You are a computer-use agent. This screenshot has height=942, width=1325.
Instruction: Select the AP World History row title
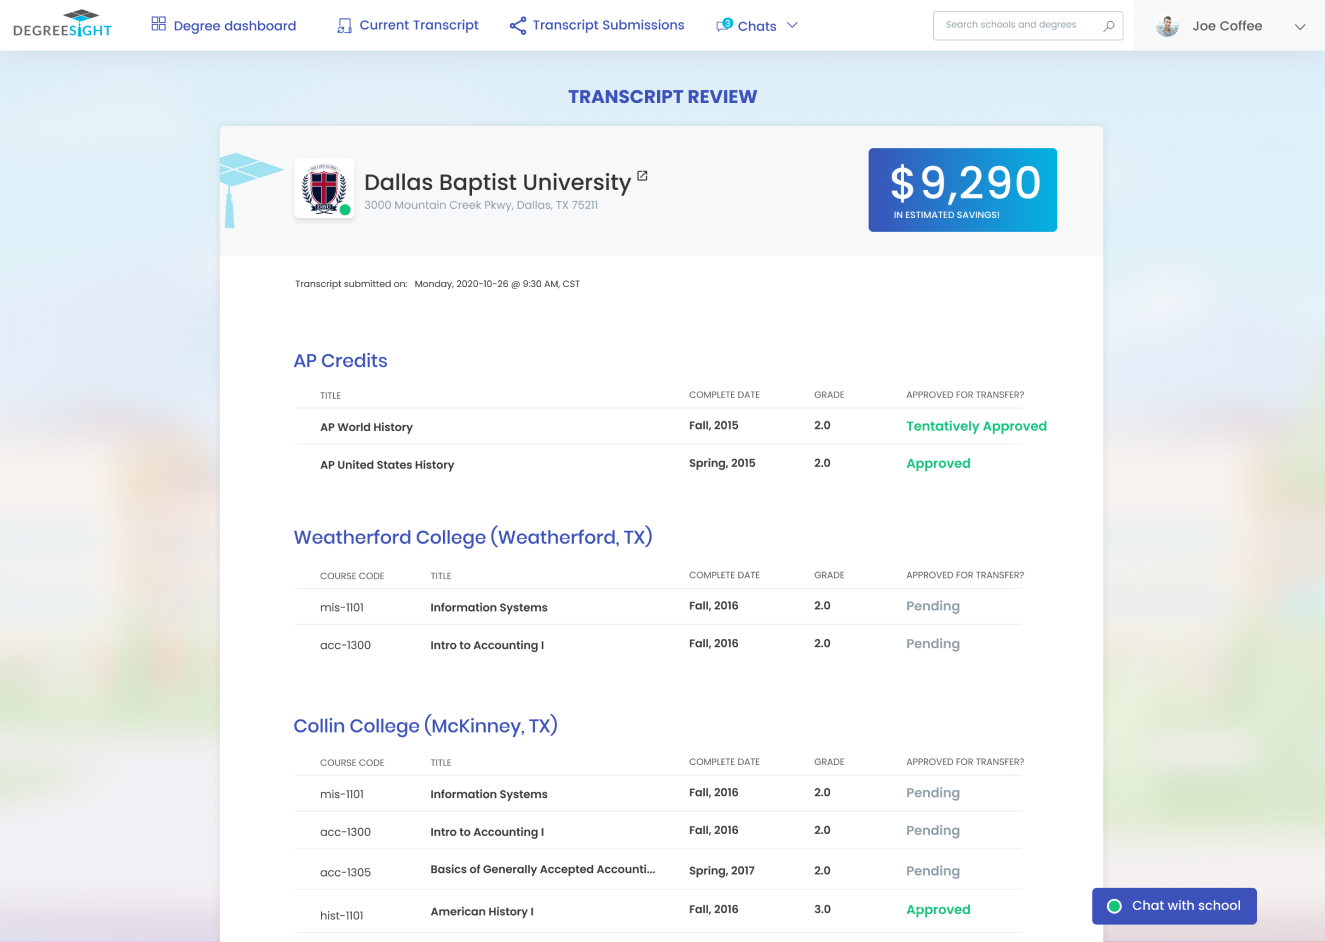(366, 427)
